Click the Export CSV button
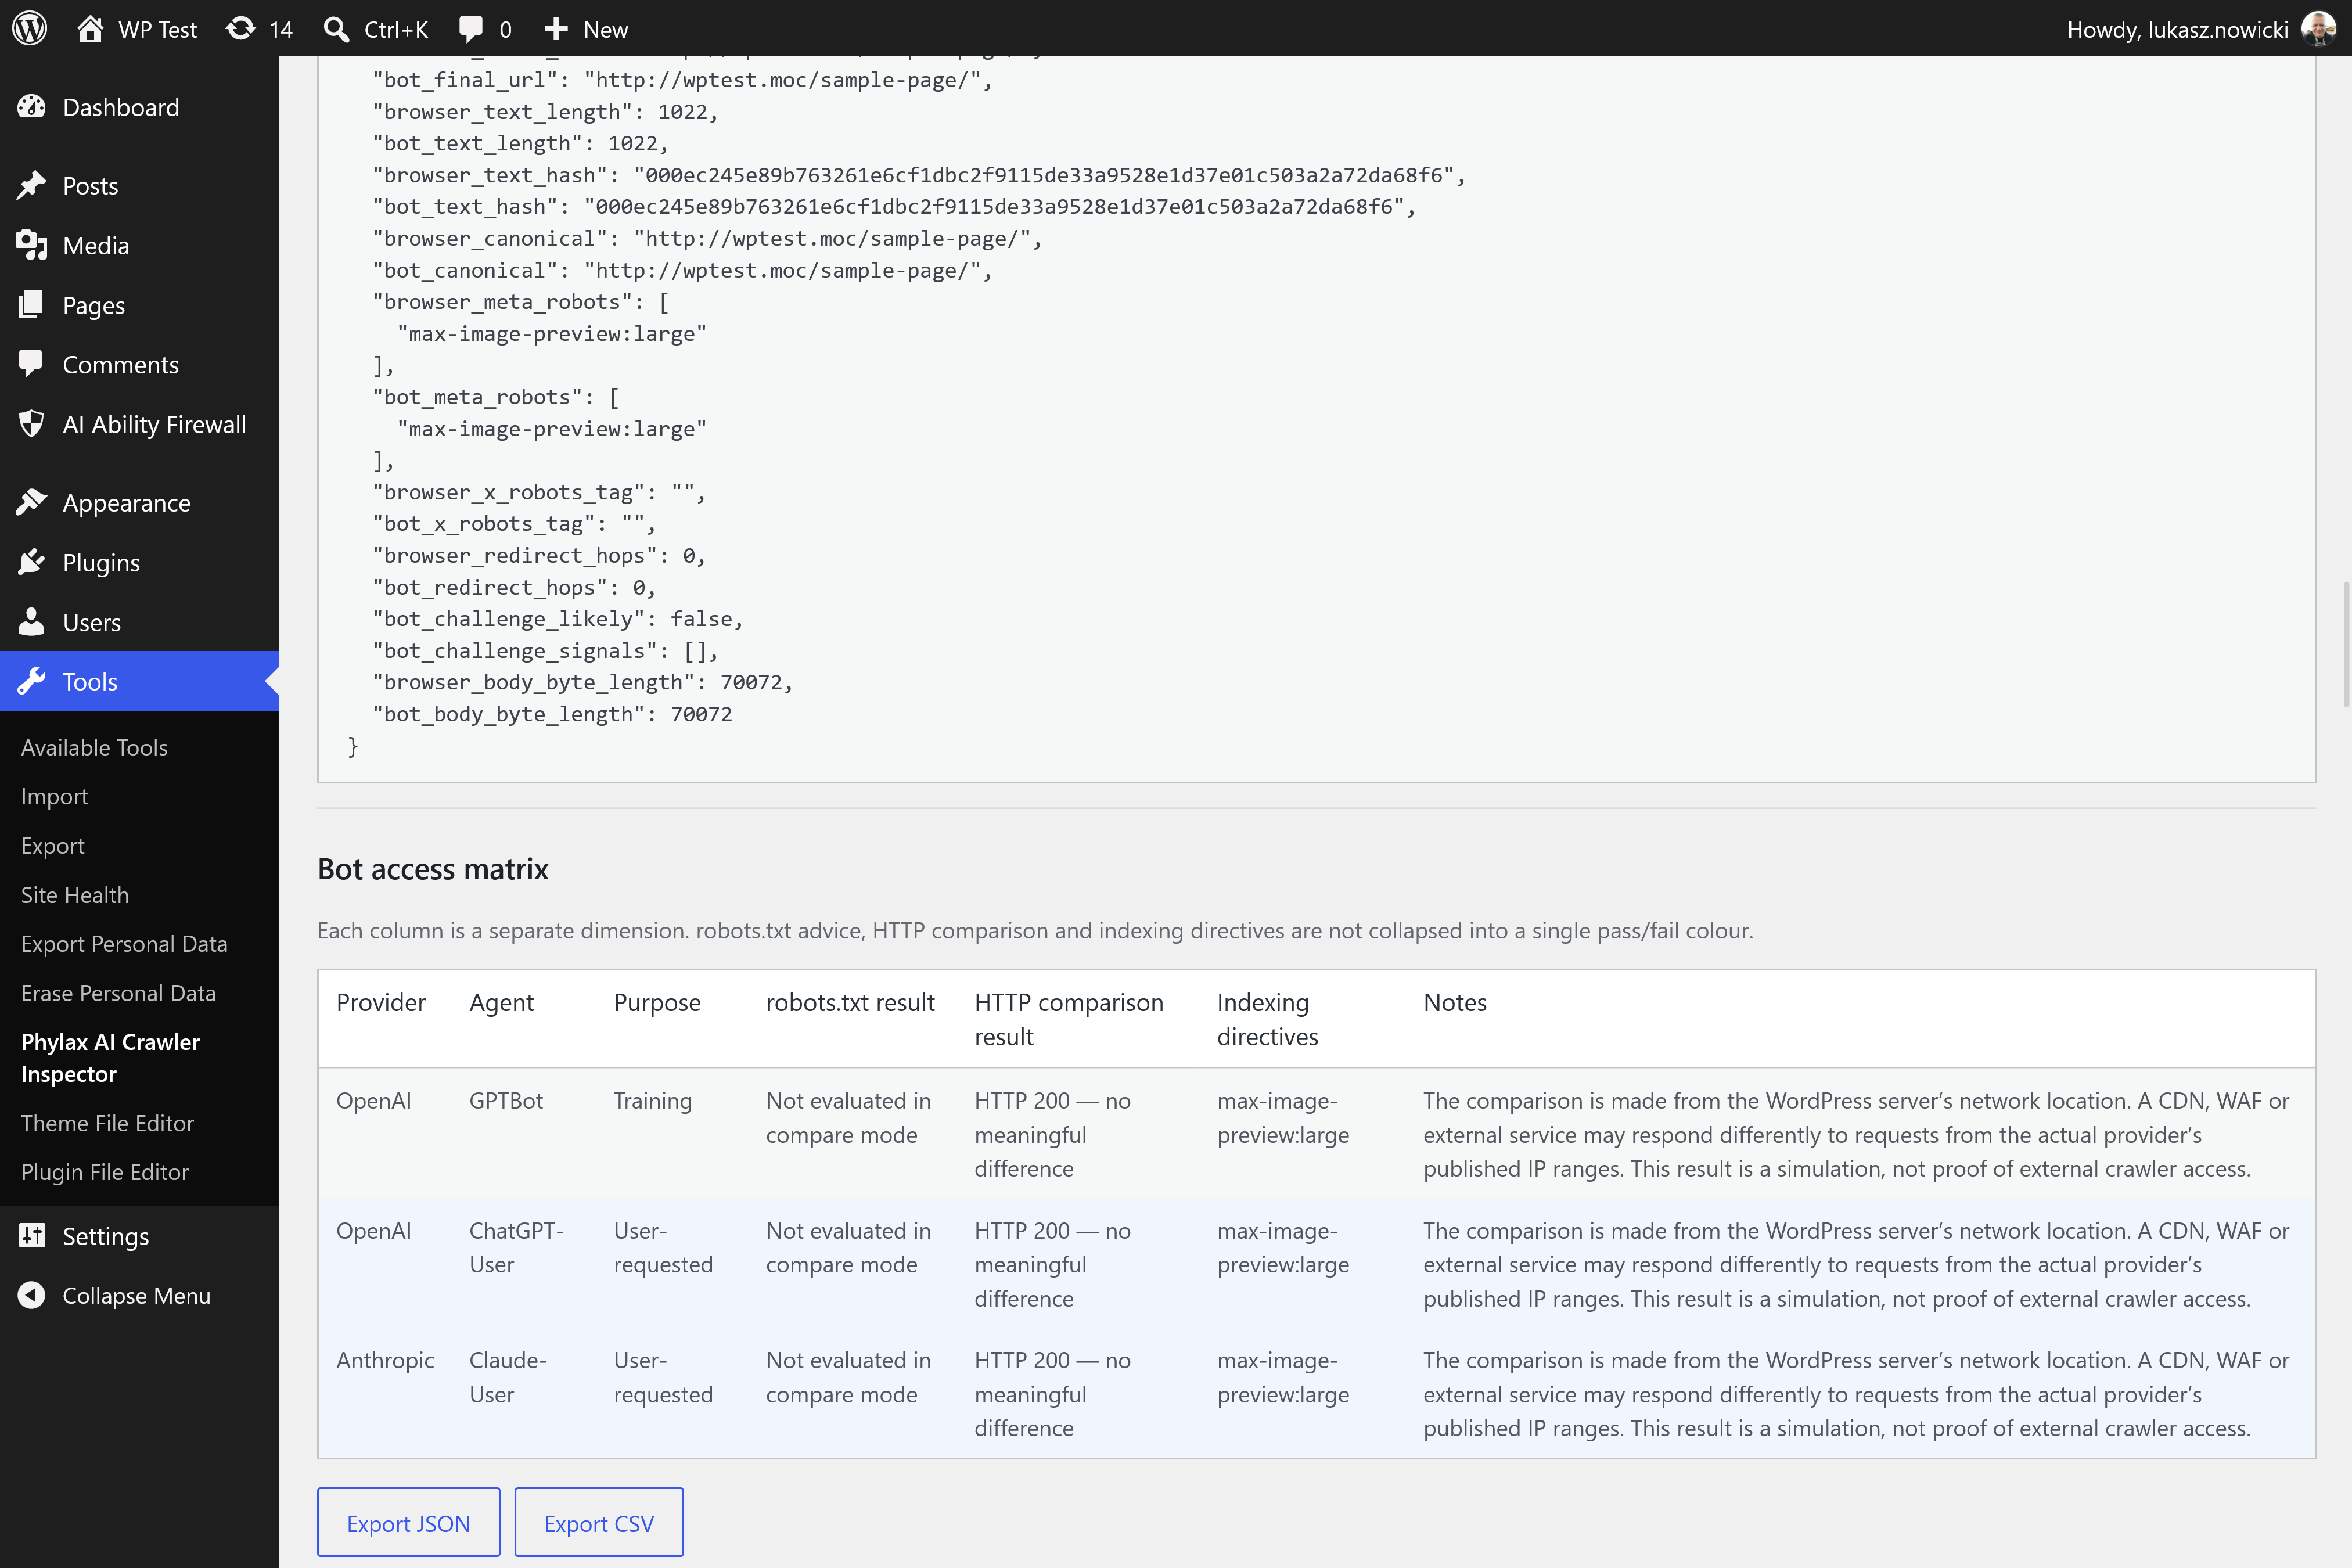The width and height of the screenshot is (2352, 1568). (599, 1522)
